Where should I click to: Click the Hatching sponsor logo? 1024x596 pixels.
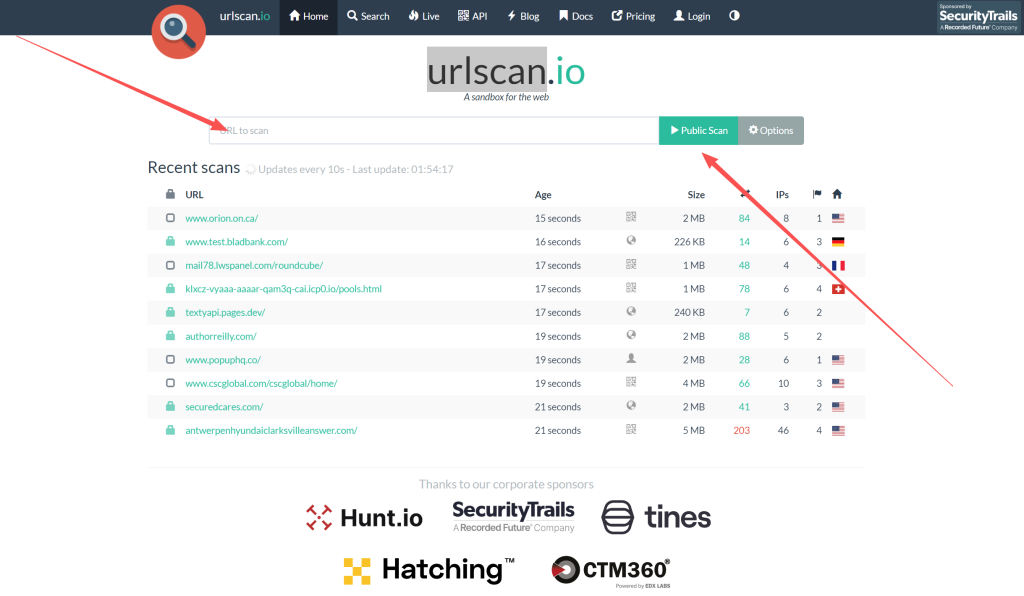tap(429, 570)
